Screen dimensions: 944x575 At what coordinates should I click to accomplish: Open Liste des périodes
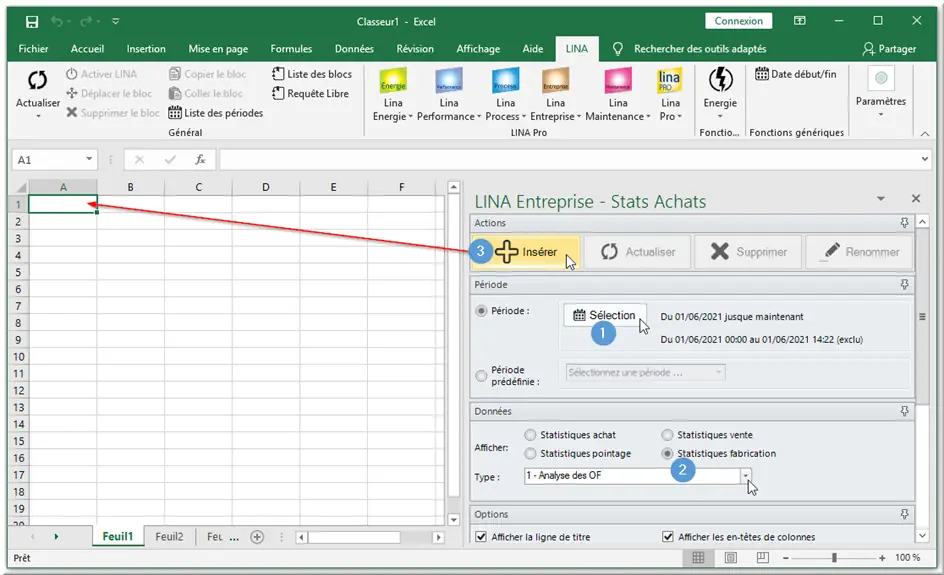point(216,113)
